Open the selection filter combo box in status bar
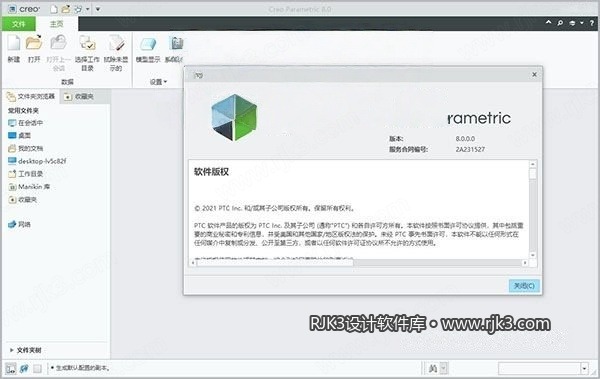Image resolution: width=600 pixels, height=379 pixels. pyautogui.click(x=543, y=368)
